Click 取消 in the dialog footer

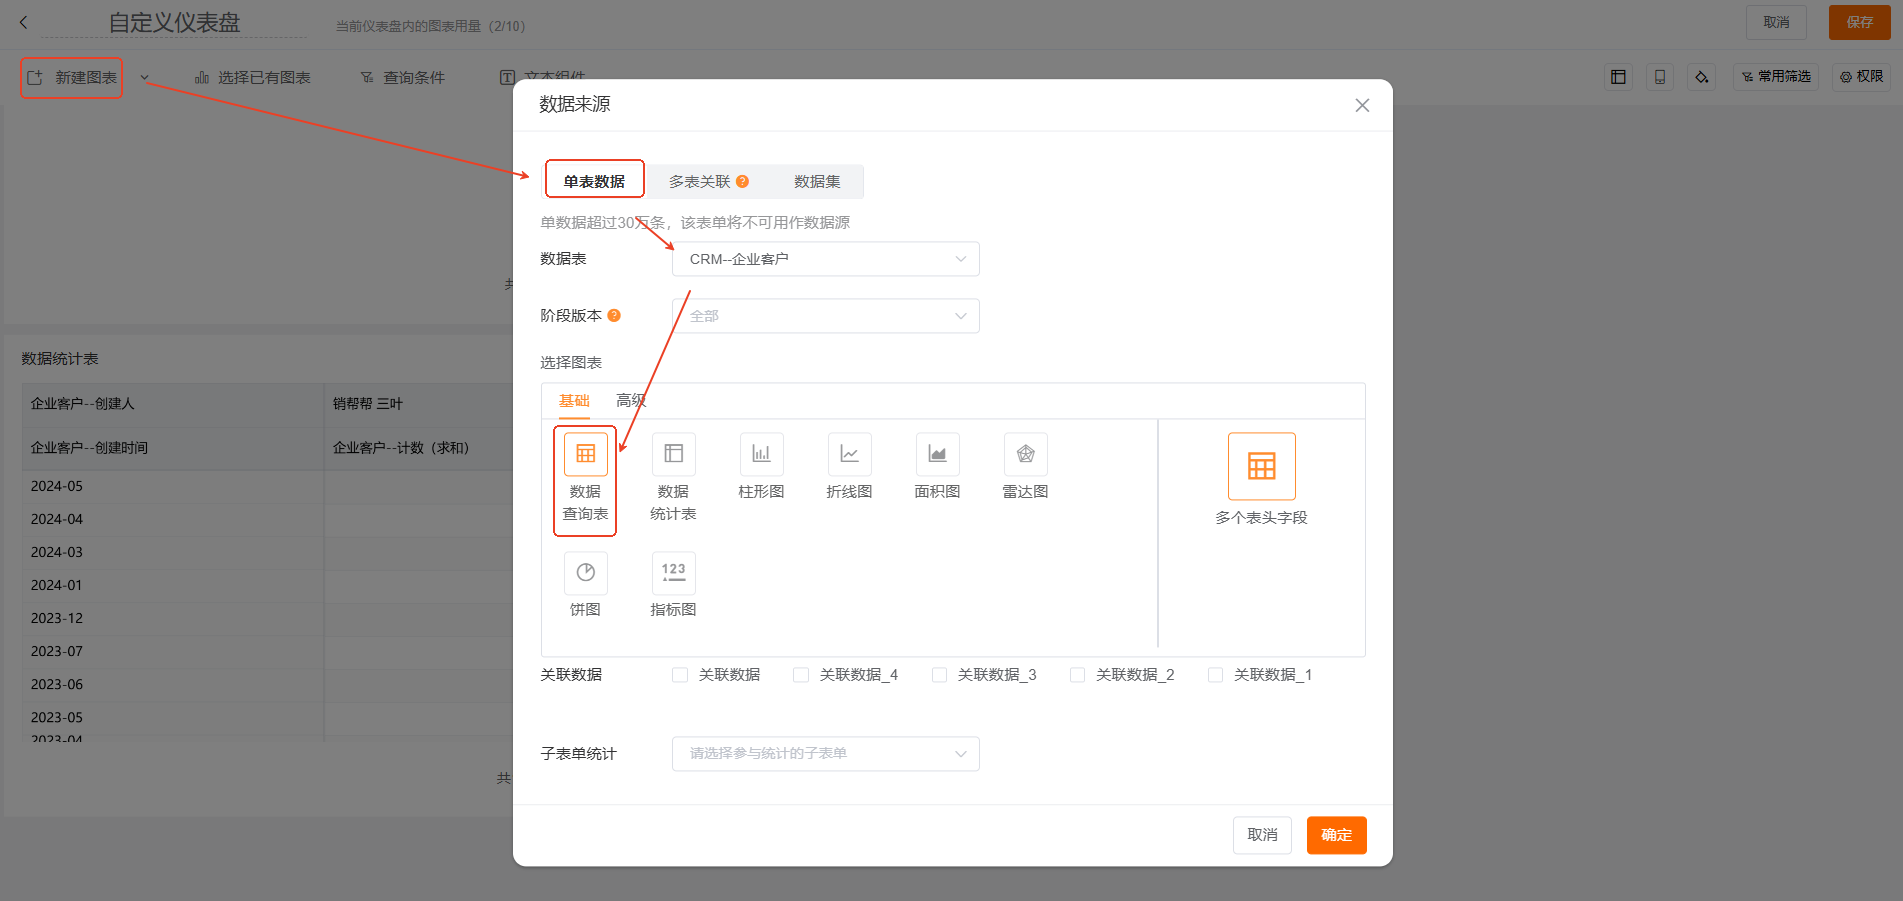(1262, 835)
